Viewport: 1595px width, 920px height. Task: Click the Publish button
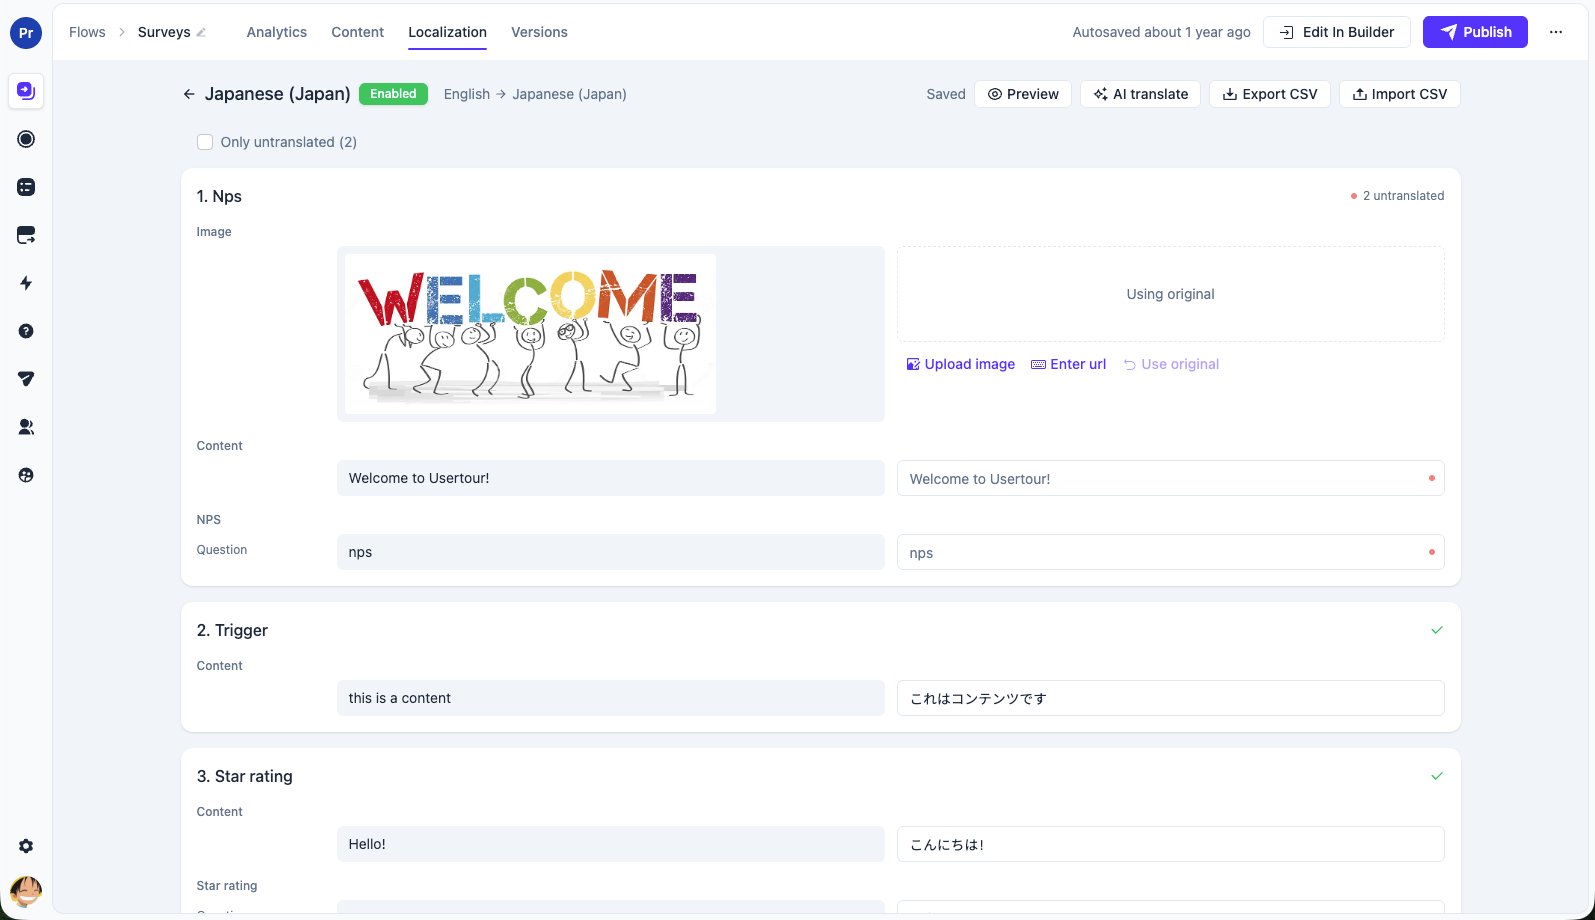click(x=1475, y=32)
